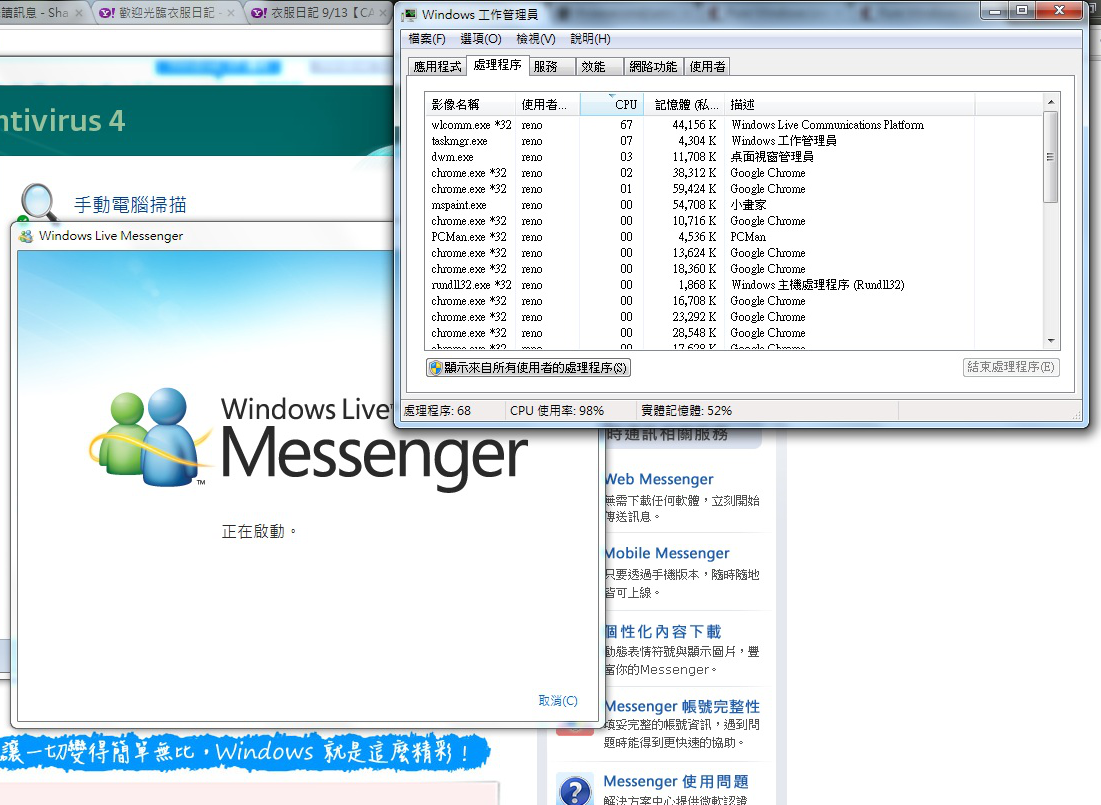Click the Yahoo favicon on 衣服日記 9/13 tab

259,13
